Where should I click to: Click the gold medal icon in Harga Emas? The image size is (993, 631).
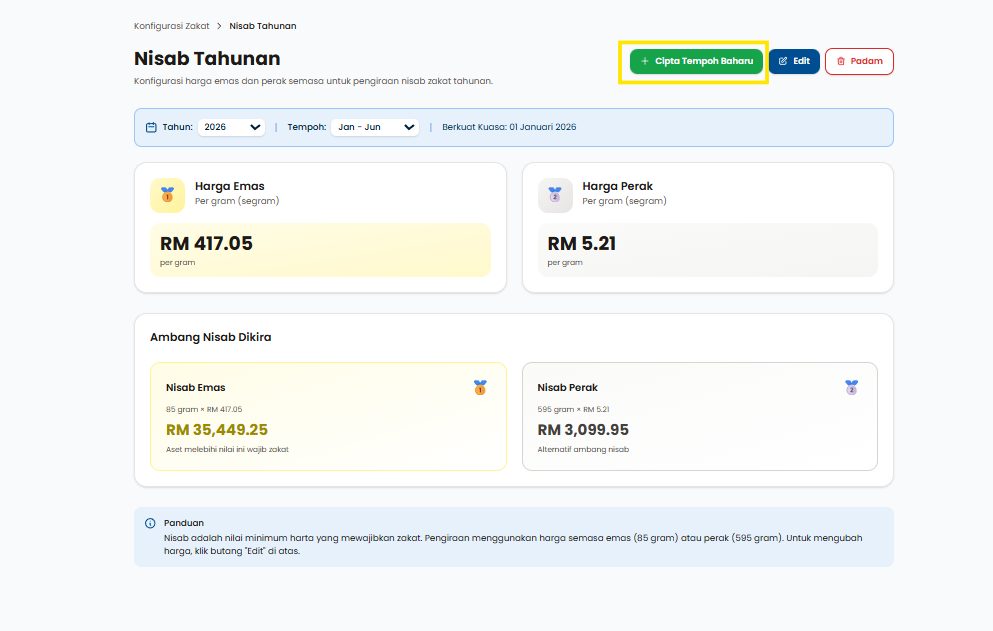pyautogui.click(x=167, y=195)
